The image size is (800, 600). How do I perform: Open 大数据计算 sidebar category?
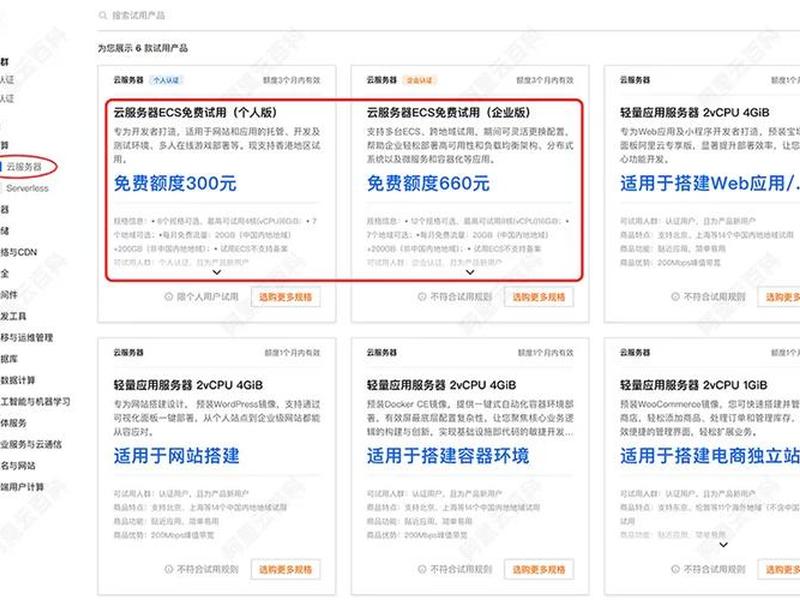(17, 380)
